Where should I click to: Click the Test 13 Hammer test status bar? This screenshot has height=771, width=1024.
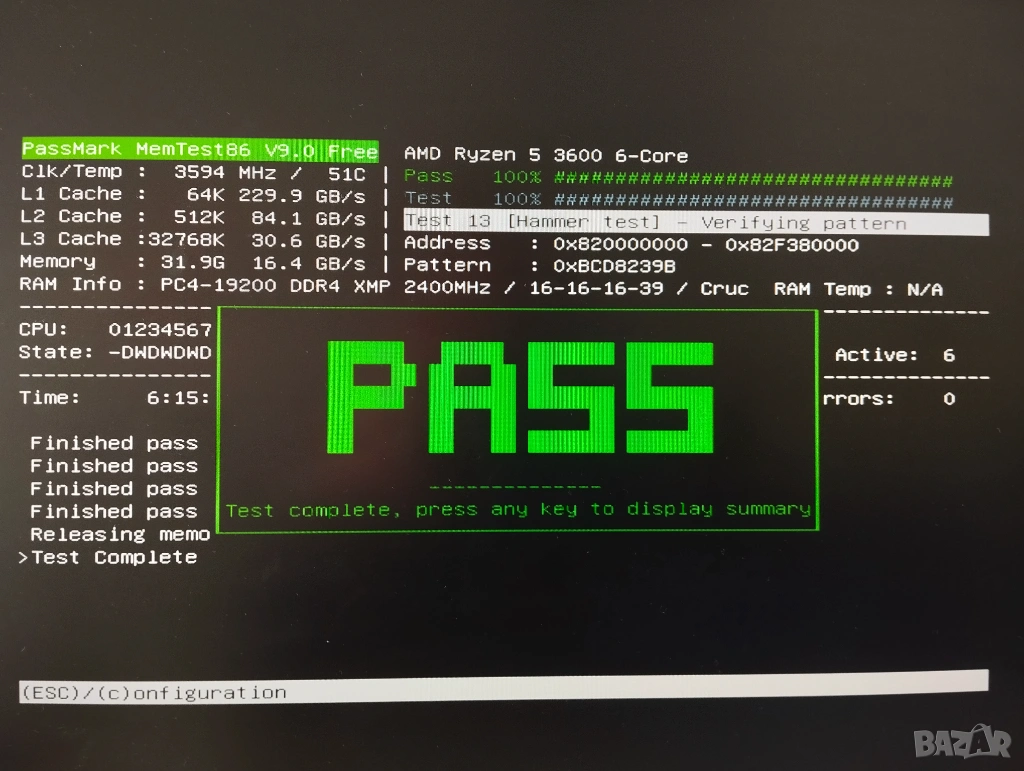pyautogui.click(x=696, y=223)
